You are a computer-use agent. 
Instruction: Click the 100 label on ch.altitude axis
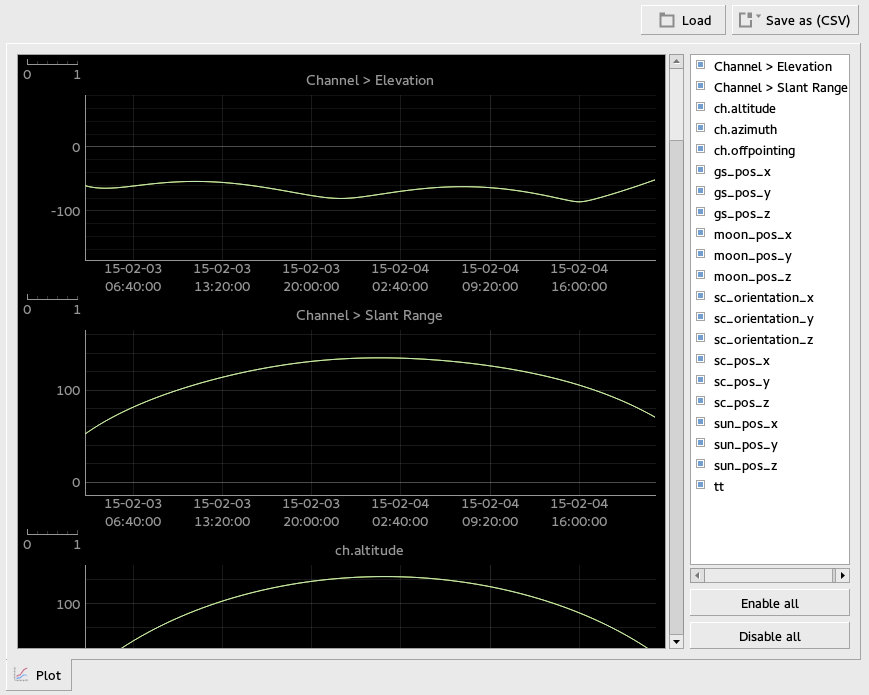coord(68,605)
